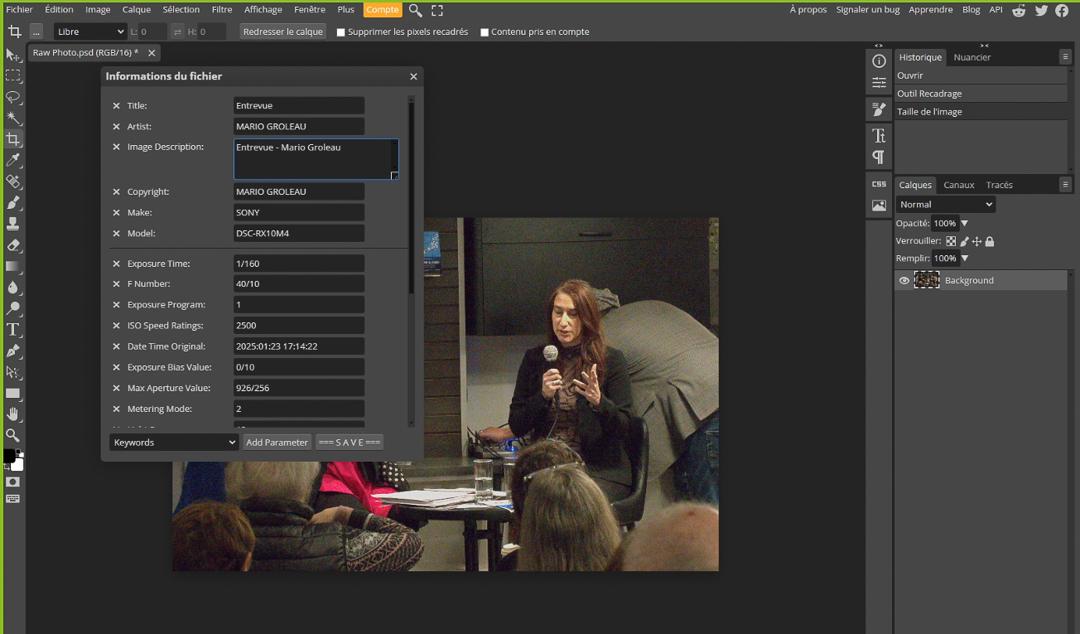Image resolution: width=1080 pixels, height=634 pixels.
Task: Enable Contenu pris en compte checkbox
Action: pyautogui.click(x=485, y=32)
